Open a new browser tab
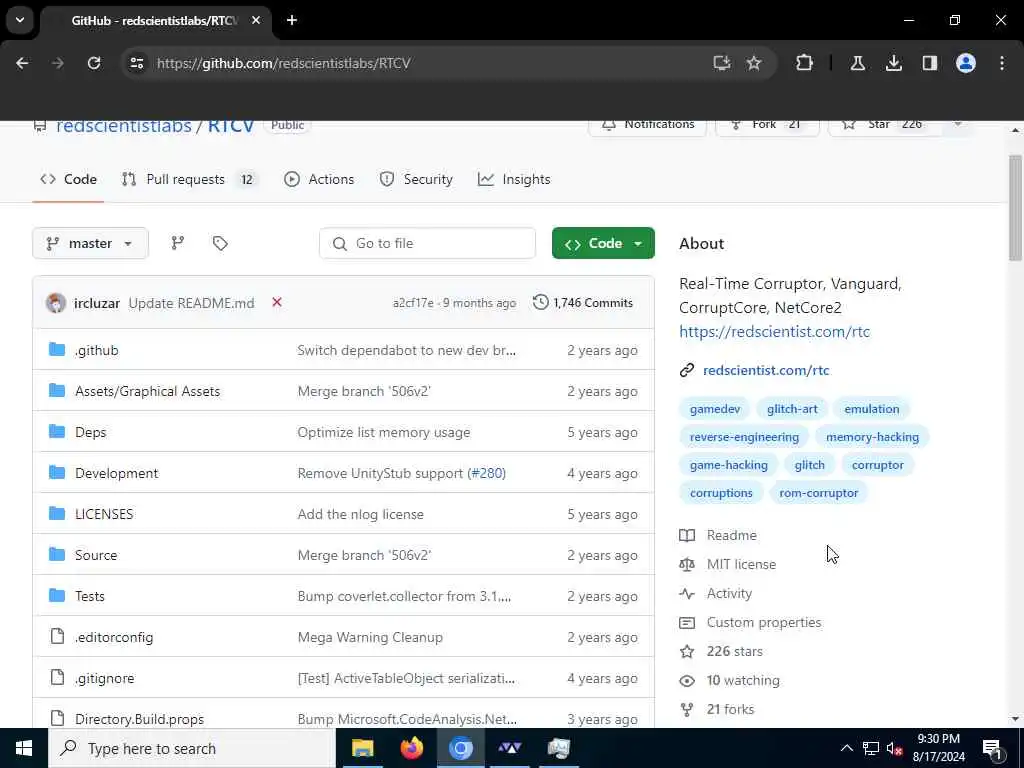Viewport: 1024px width, 768px height. (292, 20)
